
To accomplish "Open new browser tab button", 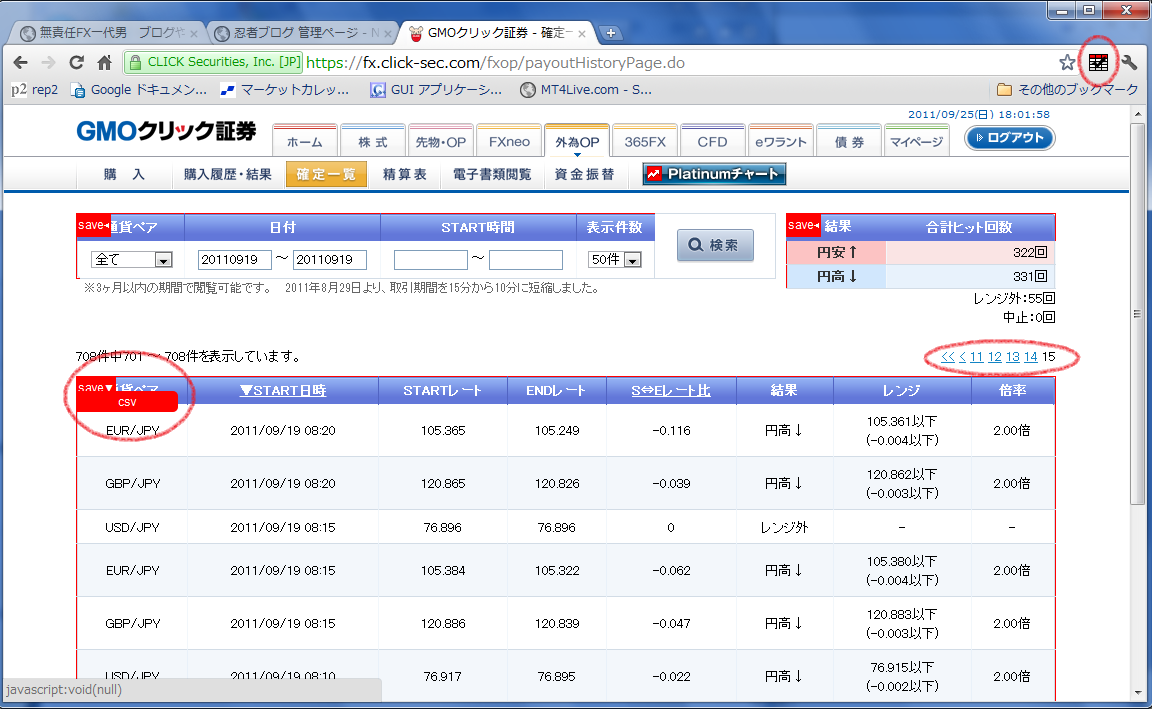I will (x=611, y=33).
